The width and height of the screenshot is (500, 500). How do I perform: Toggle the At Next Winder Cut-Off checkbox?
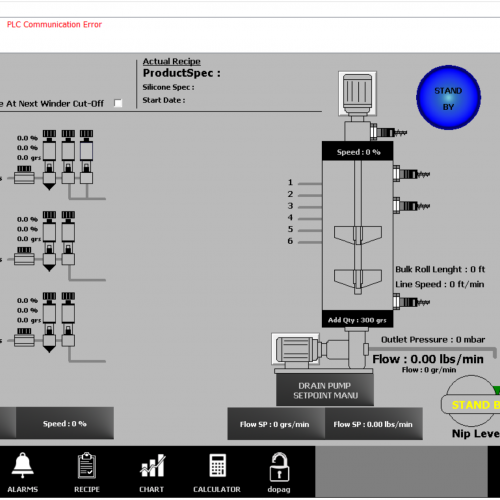point(118,103)
